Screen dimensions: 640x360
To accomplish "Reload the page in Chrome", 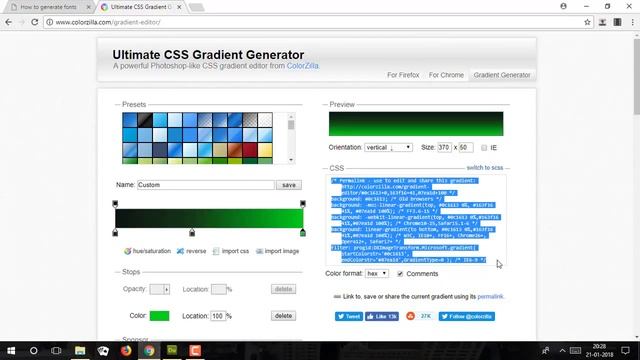I will tap(35, 22).
